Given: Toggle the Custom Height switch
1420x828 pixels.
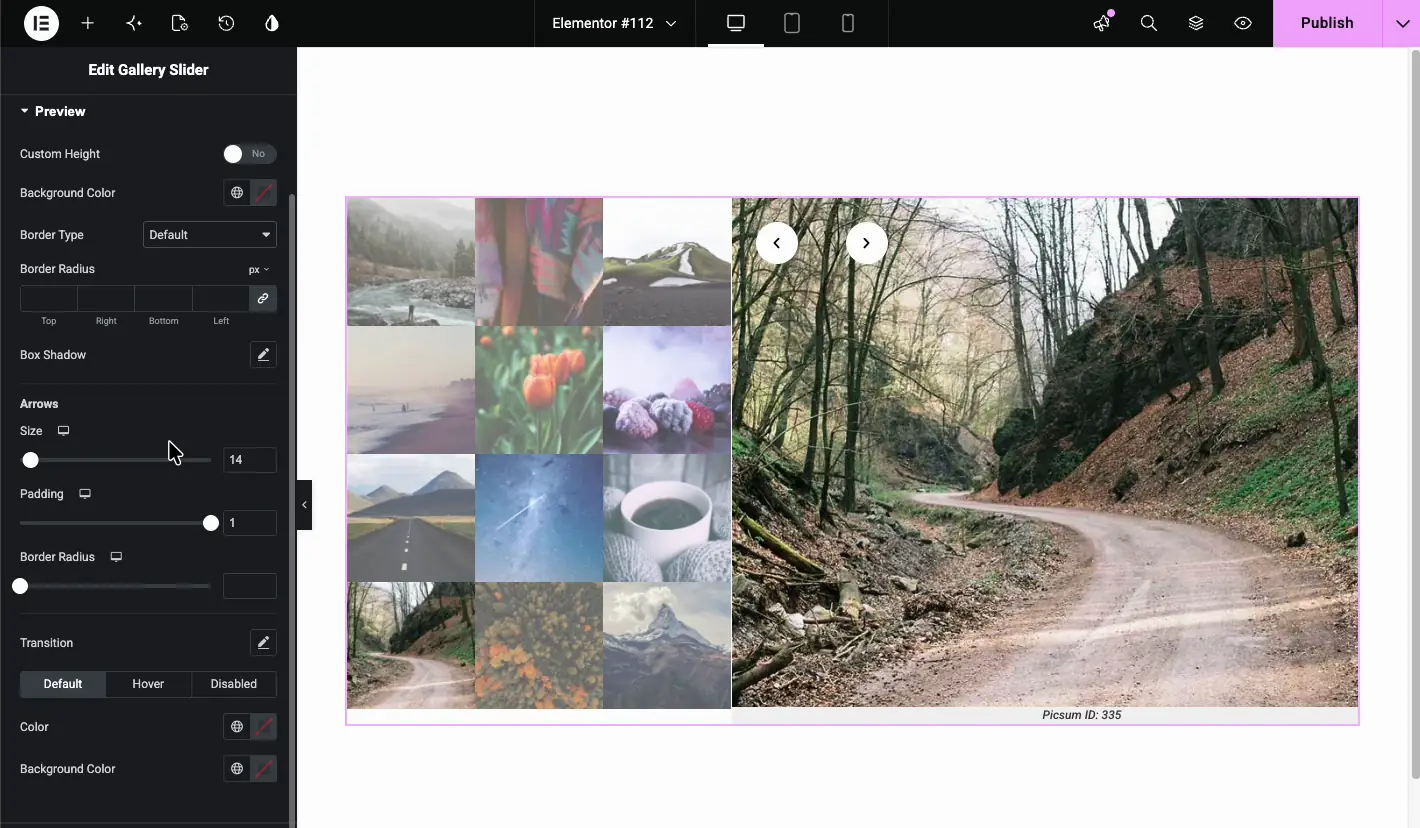Looking at the screenshot, I should (249, 154).
